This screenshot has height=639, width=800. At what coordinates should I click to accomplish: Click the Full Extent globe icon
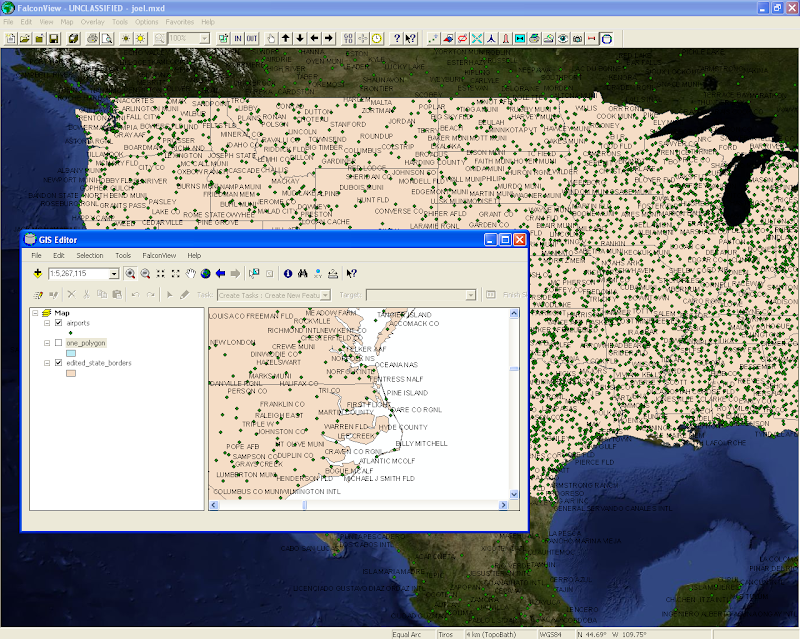click(206, 274)
